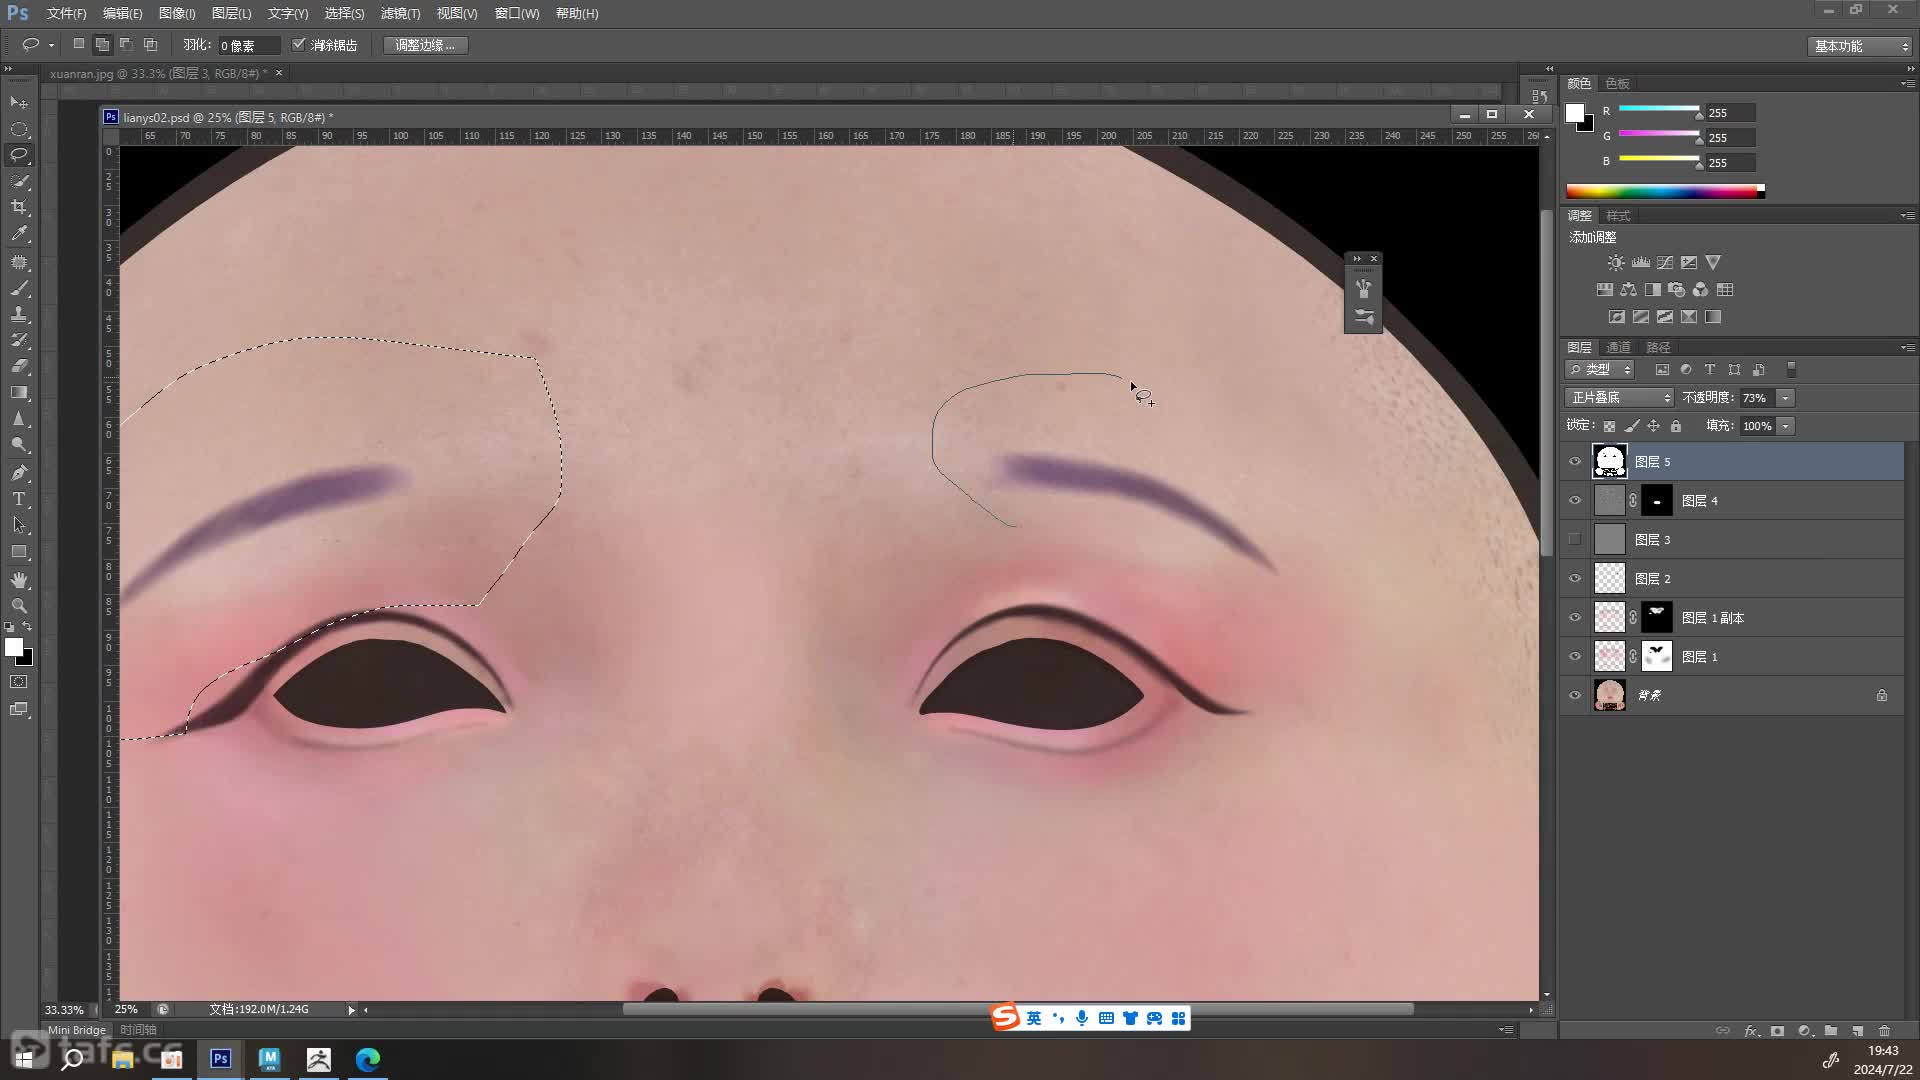
Task: Select the Hand tool
Action: click(x=19, y=580)
